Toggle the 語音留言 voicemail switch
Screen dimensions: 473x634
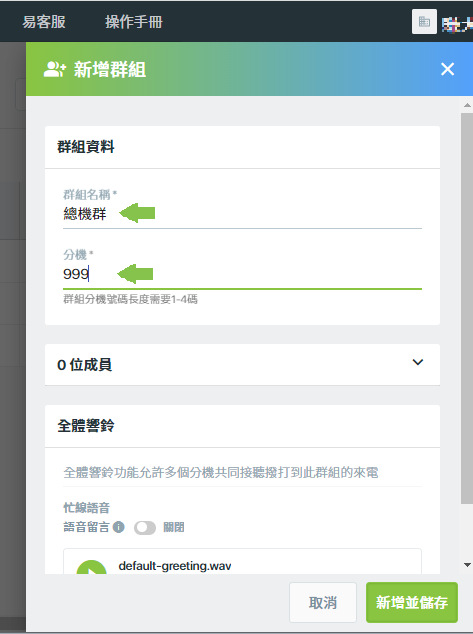(x=145, y=527)
